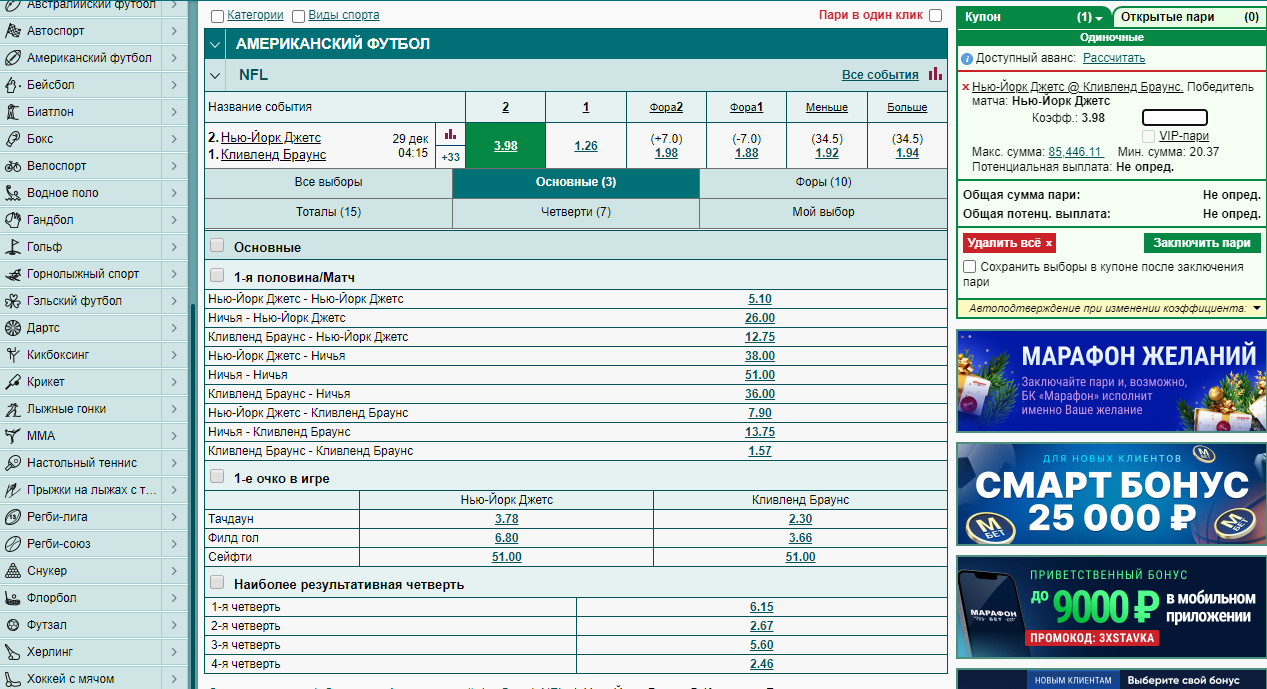1267x689 pixels.
Task: Select the 1.26 odds for Cleveland Browns
Action: coord(586,146)
